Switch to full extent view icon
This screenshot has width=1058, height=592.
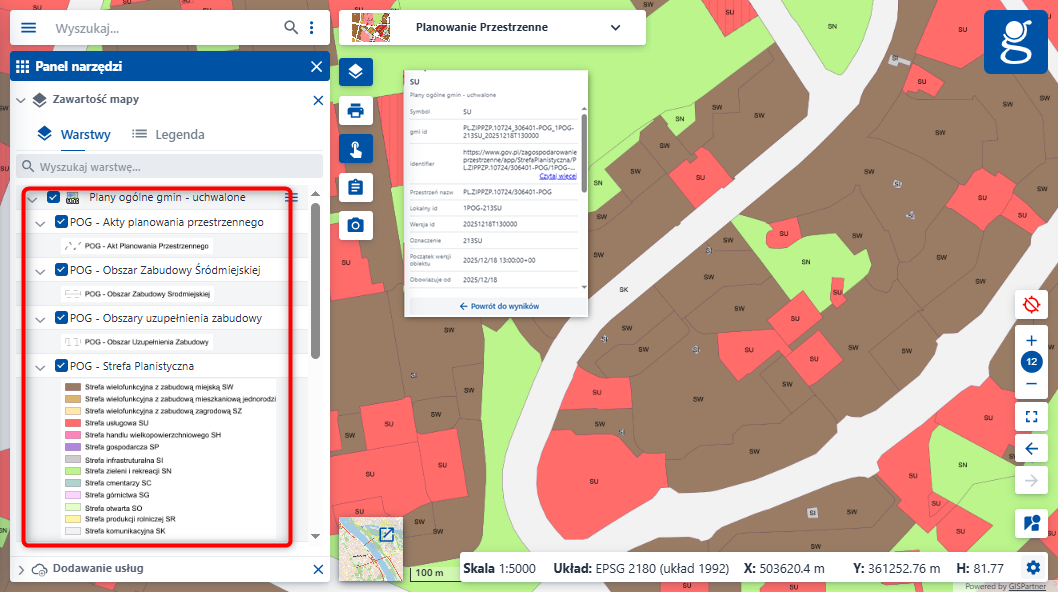point(1031,414)
